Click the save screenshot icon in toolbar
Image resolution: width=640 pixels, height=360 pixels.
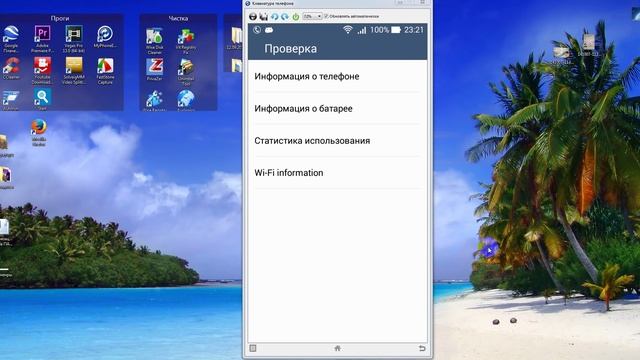(264, 16)
